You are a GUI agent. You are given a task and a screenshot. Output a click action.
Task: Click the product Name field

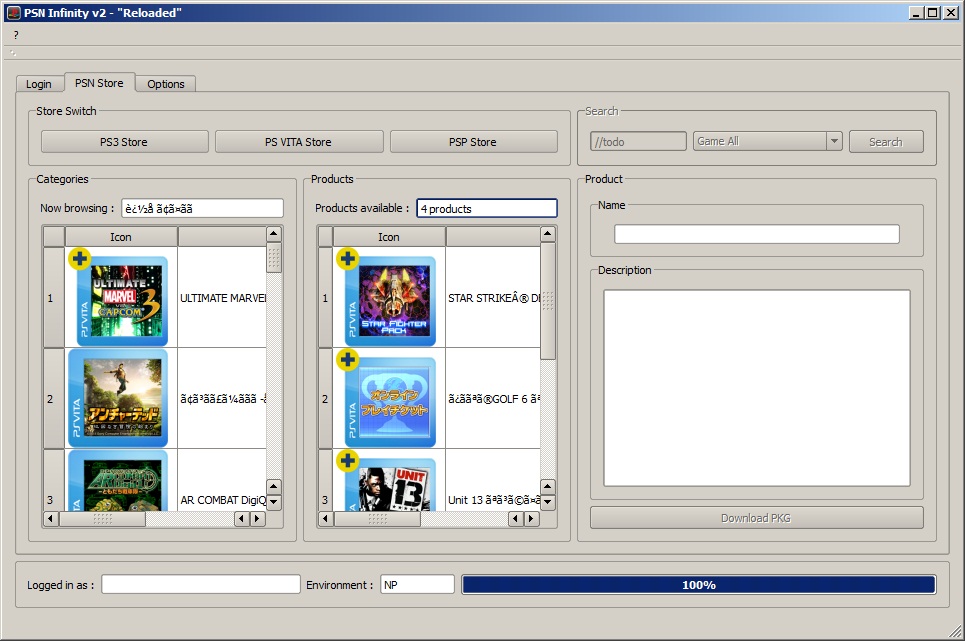pyautogui.click(x=756, y=234)
